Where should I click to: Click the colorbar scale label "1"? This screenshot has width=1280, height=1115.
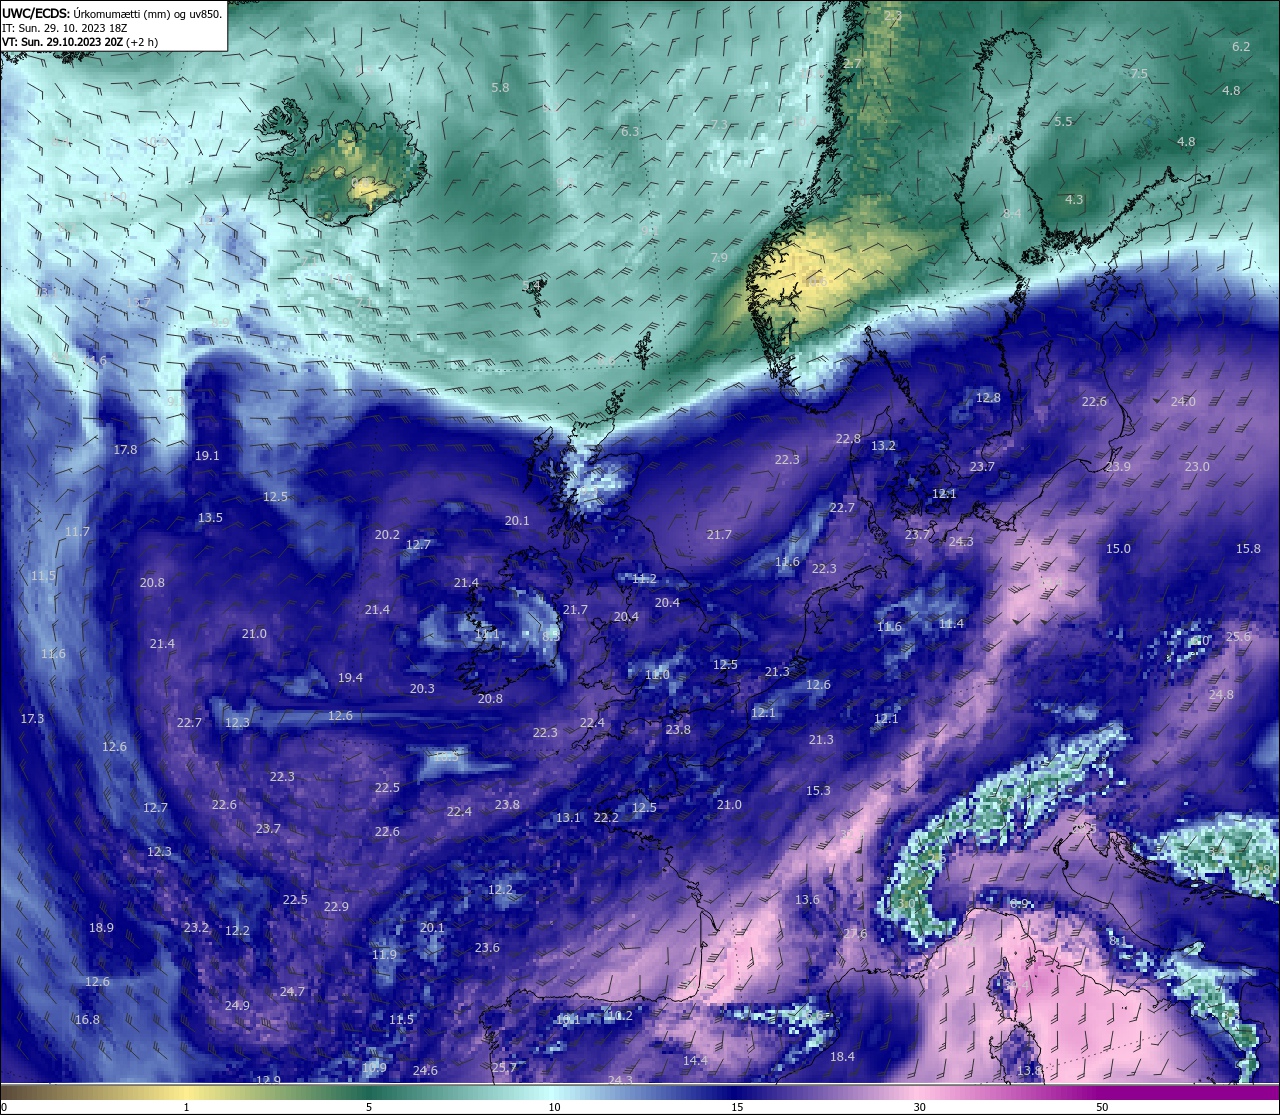tap(186, 1107)
